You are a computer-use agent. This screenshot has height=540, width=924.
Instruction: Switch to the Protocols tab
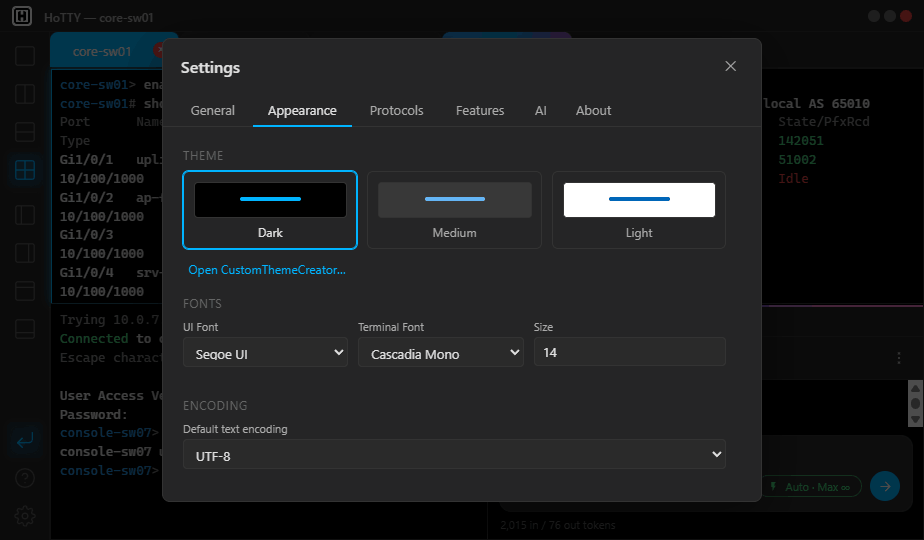(397, 111)
